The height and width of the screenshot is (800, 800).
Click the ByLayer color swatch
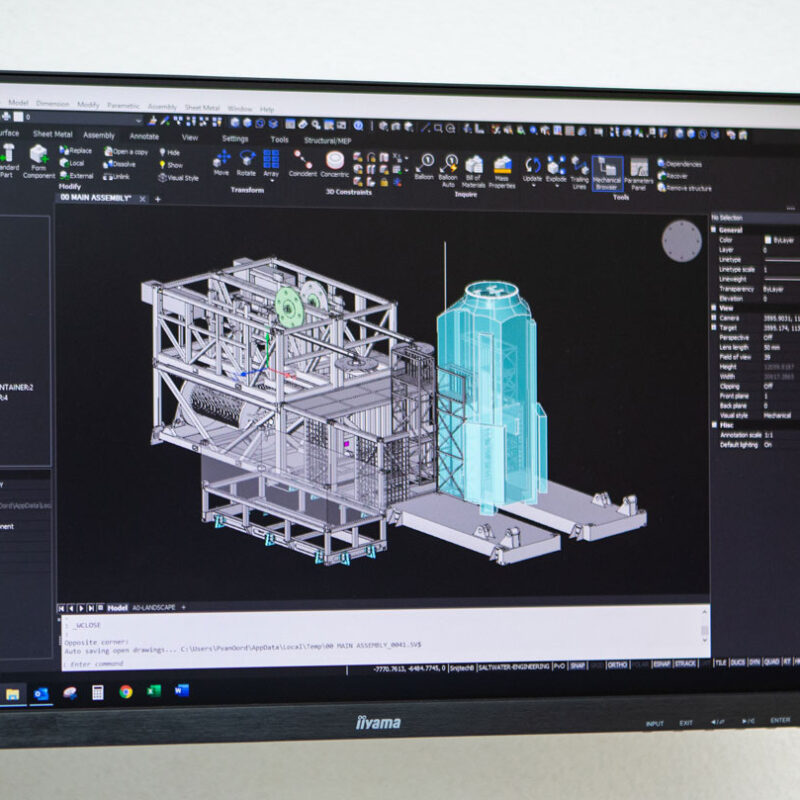[768, 240]
